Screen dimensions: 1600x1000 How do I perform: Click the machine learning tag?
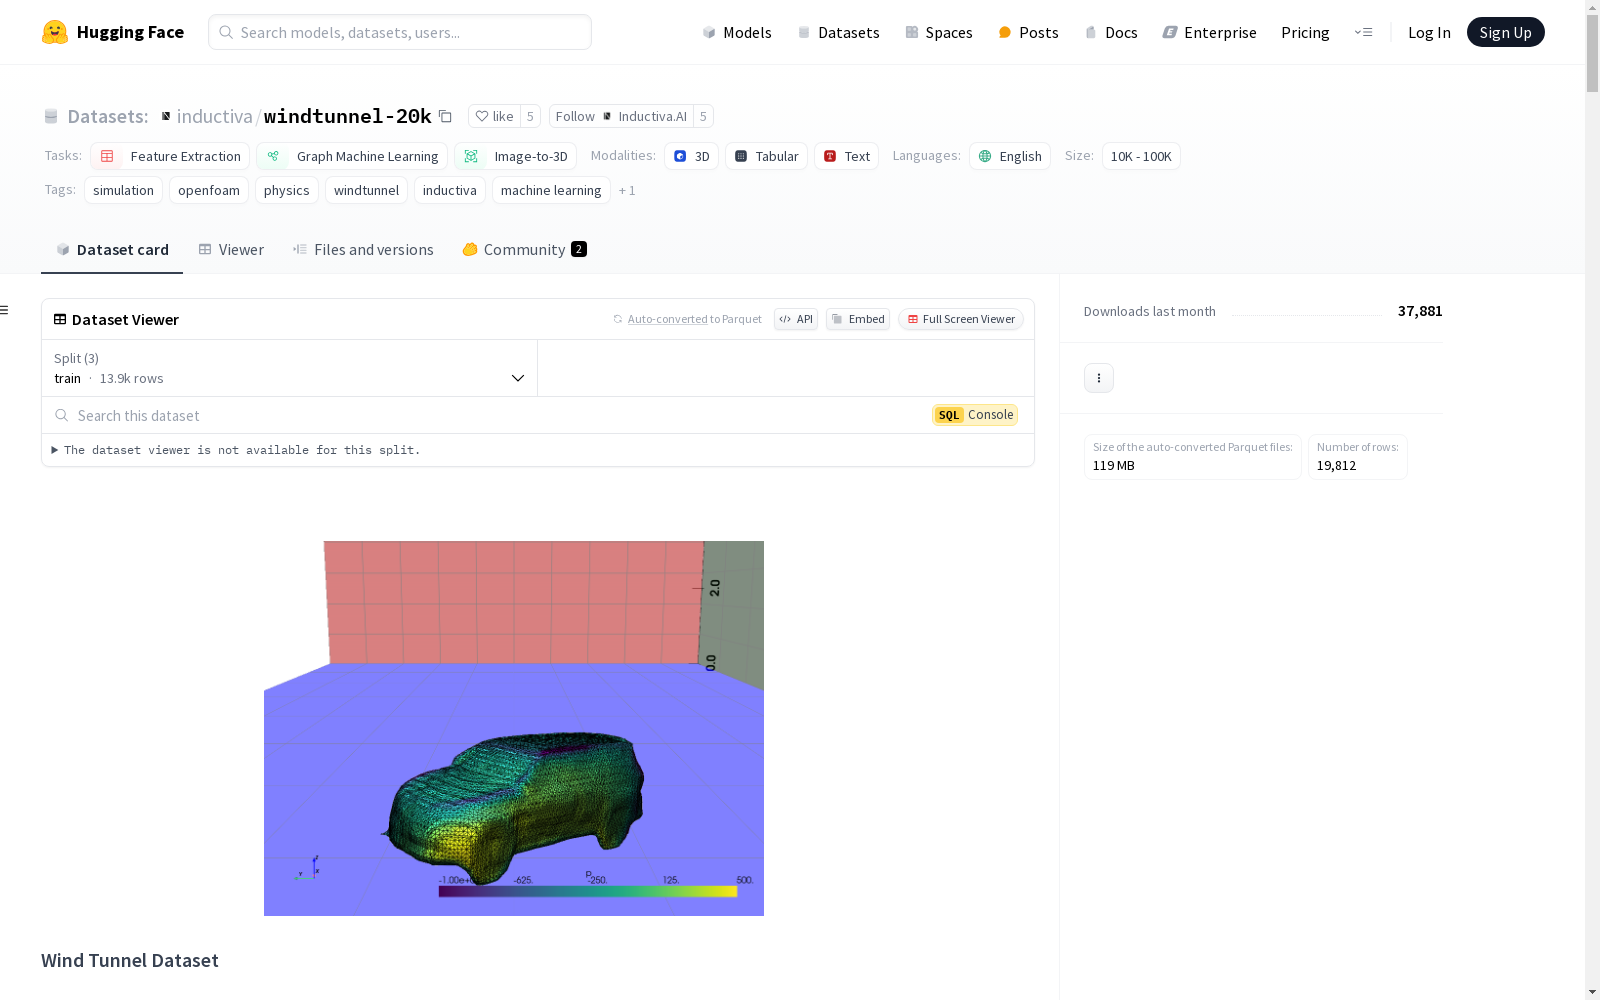pyautogui.click(x=551, y=190)
